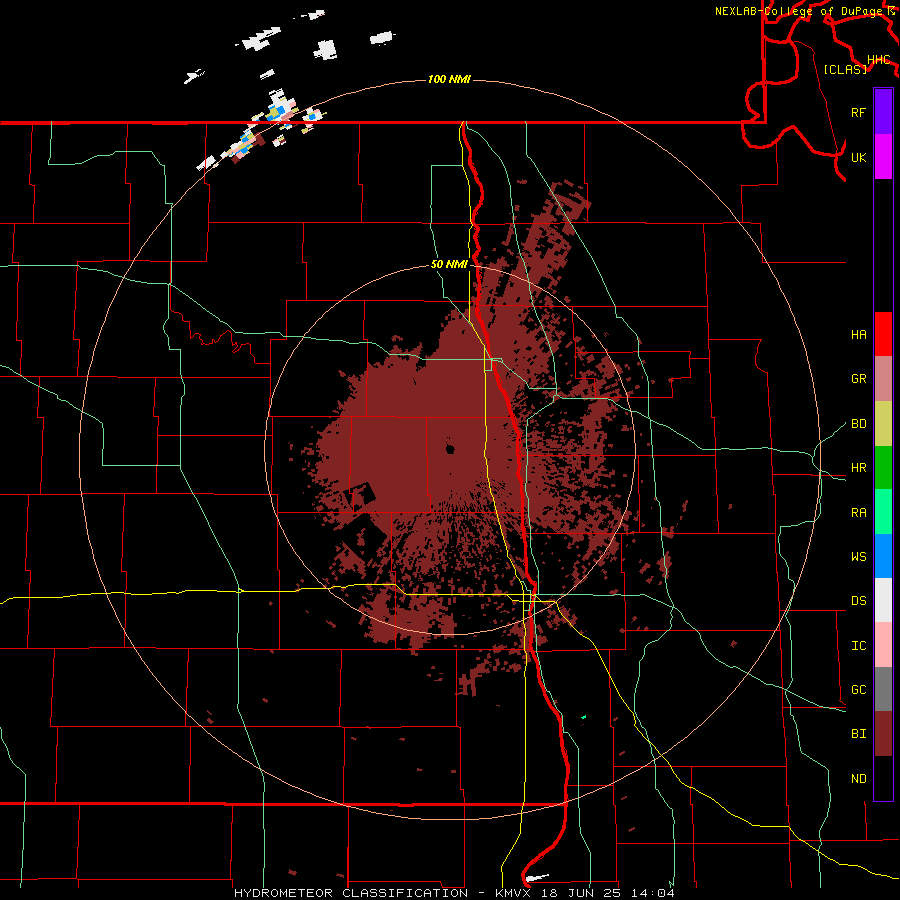Screen dimensions: 900x900
Task: Click the UK legend label
Action: (x=858, y=157)
